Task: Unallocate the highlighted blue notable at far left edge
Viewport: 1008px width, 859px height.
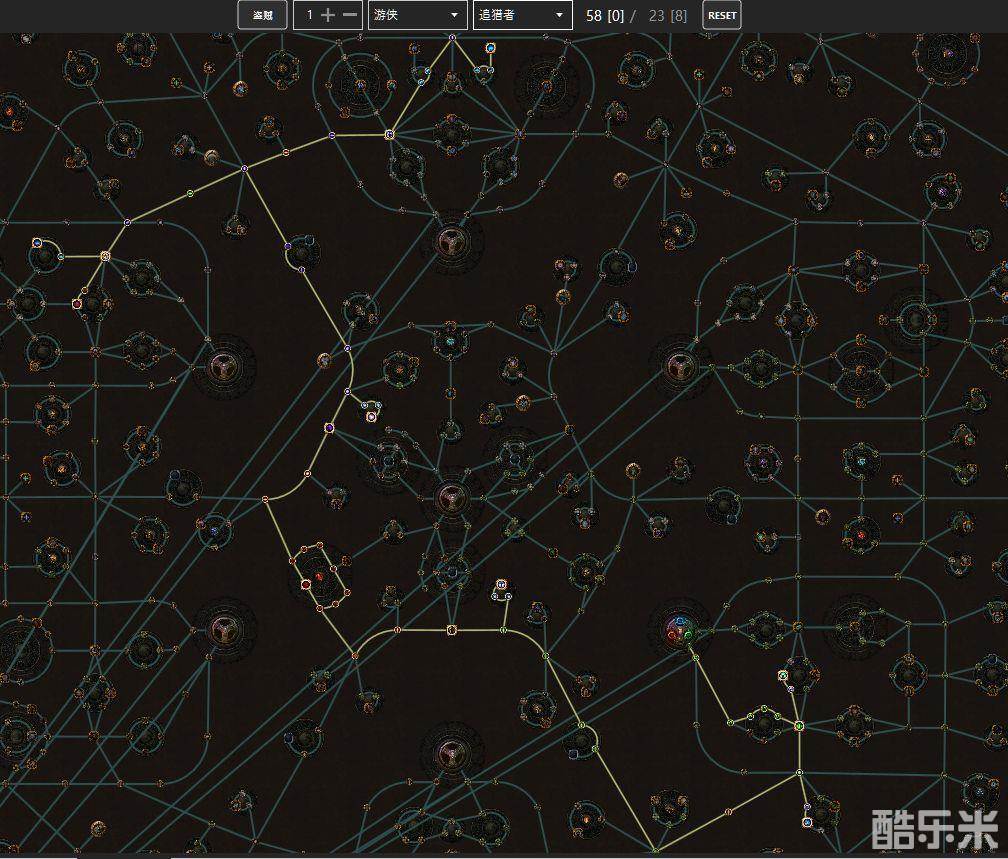Action: pos(37,243)
